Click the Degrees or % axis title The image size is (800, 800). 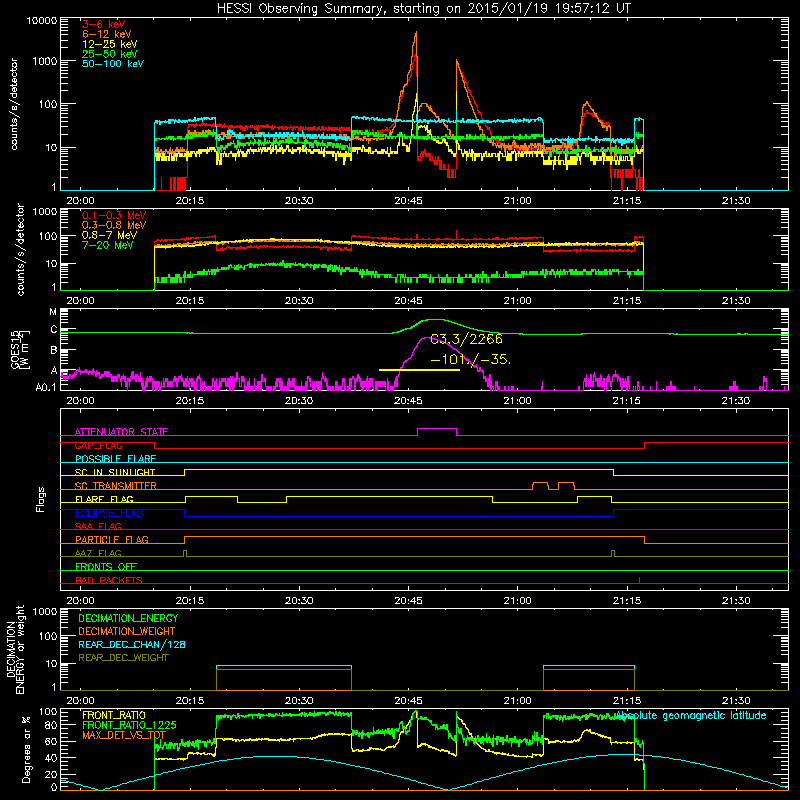click(x=26, y=749)
